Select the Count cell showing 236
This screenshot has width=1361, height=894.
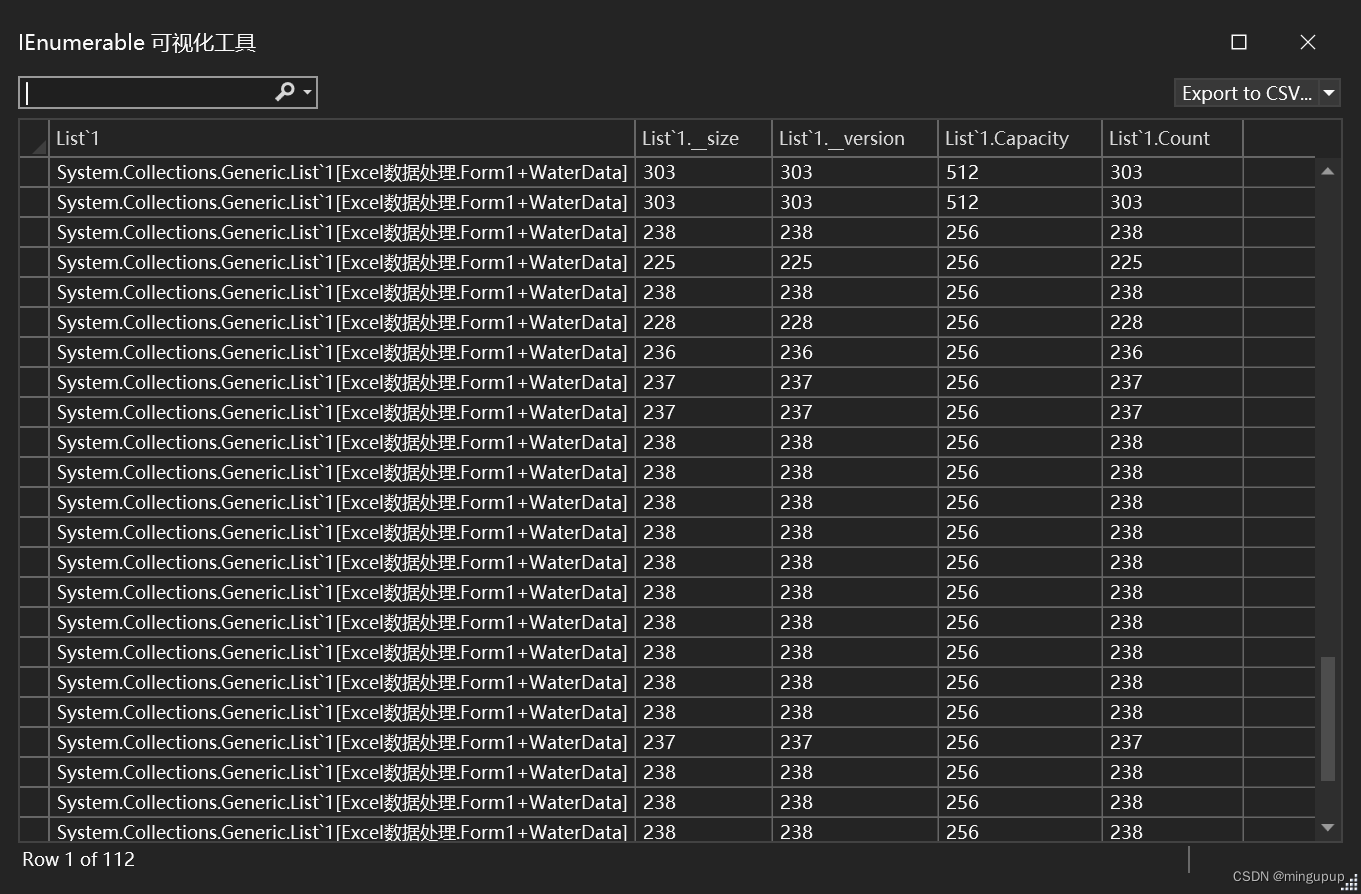pos(1172,352)
